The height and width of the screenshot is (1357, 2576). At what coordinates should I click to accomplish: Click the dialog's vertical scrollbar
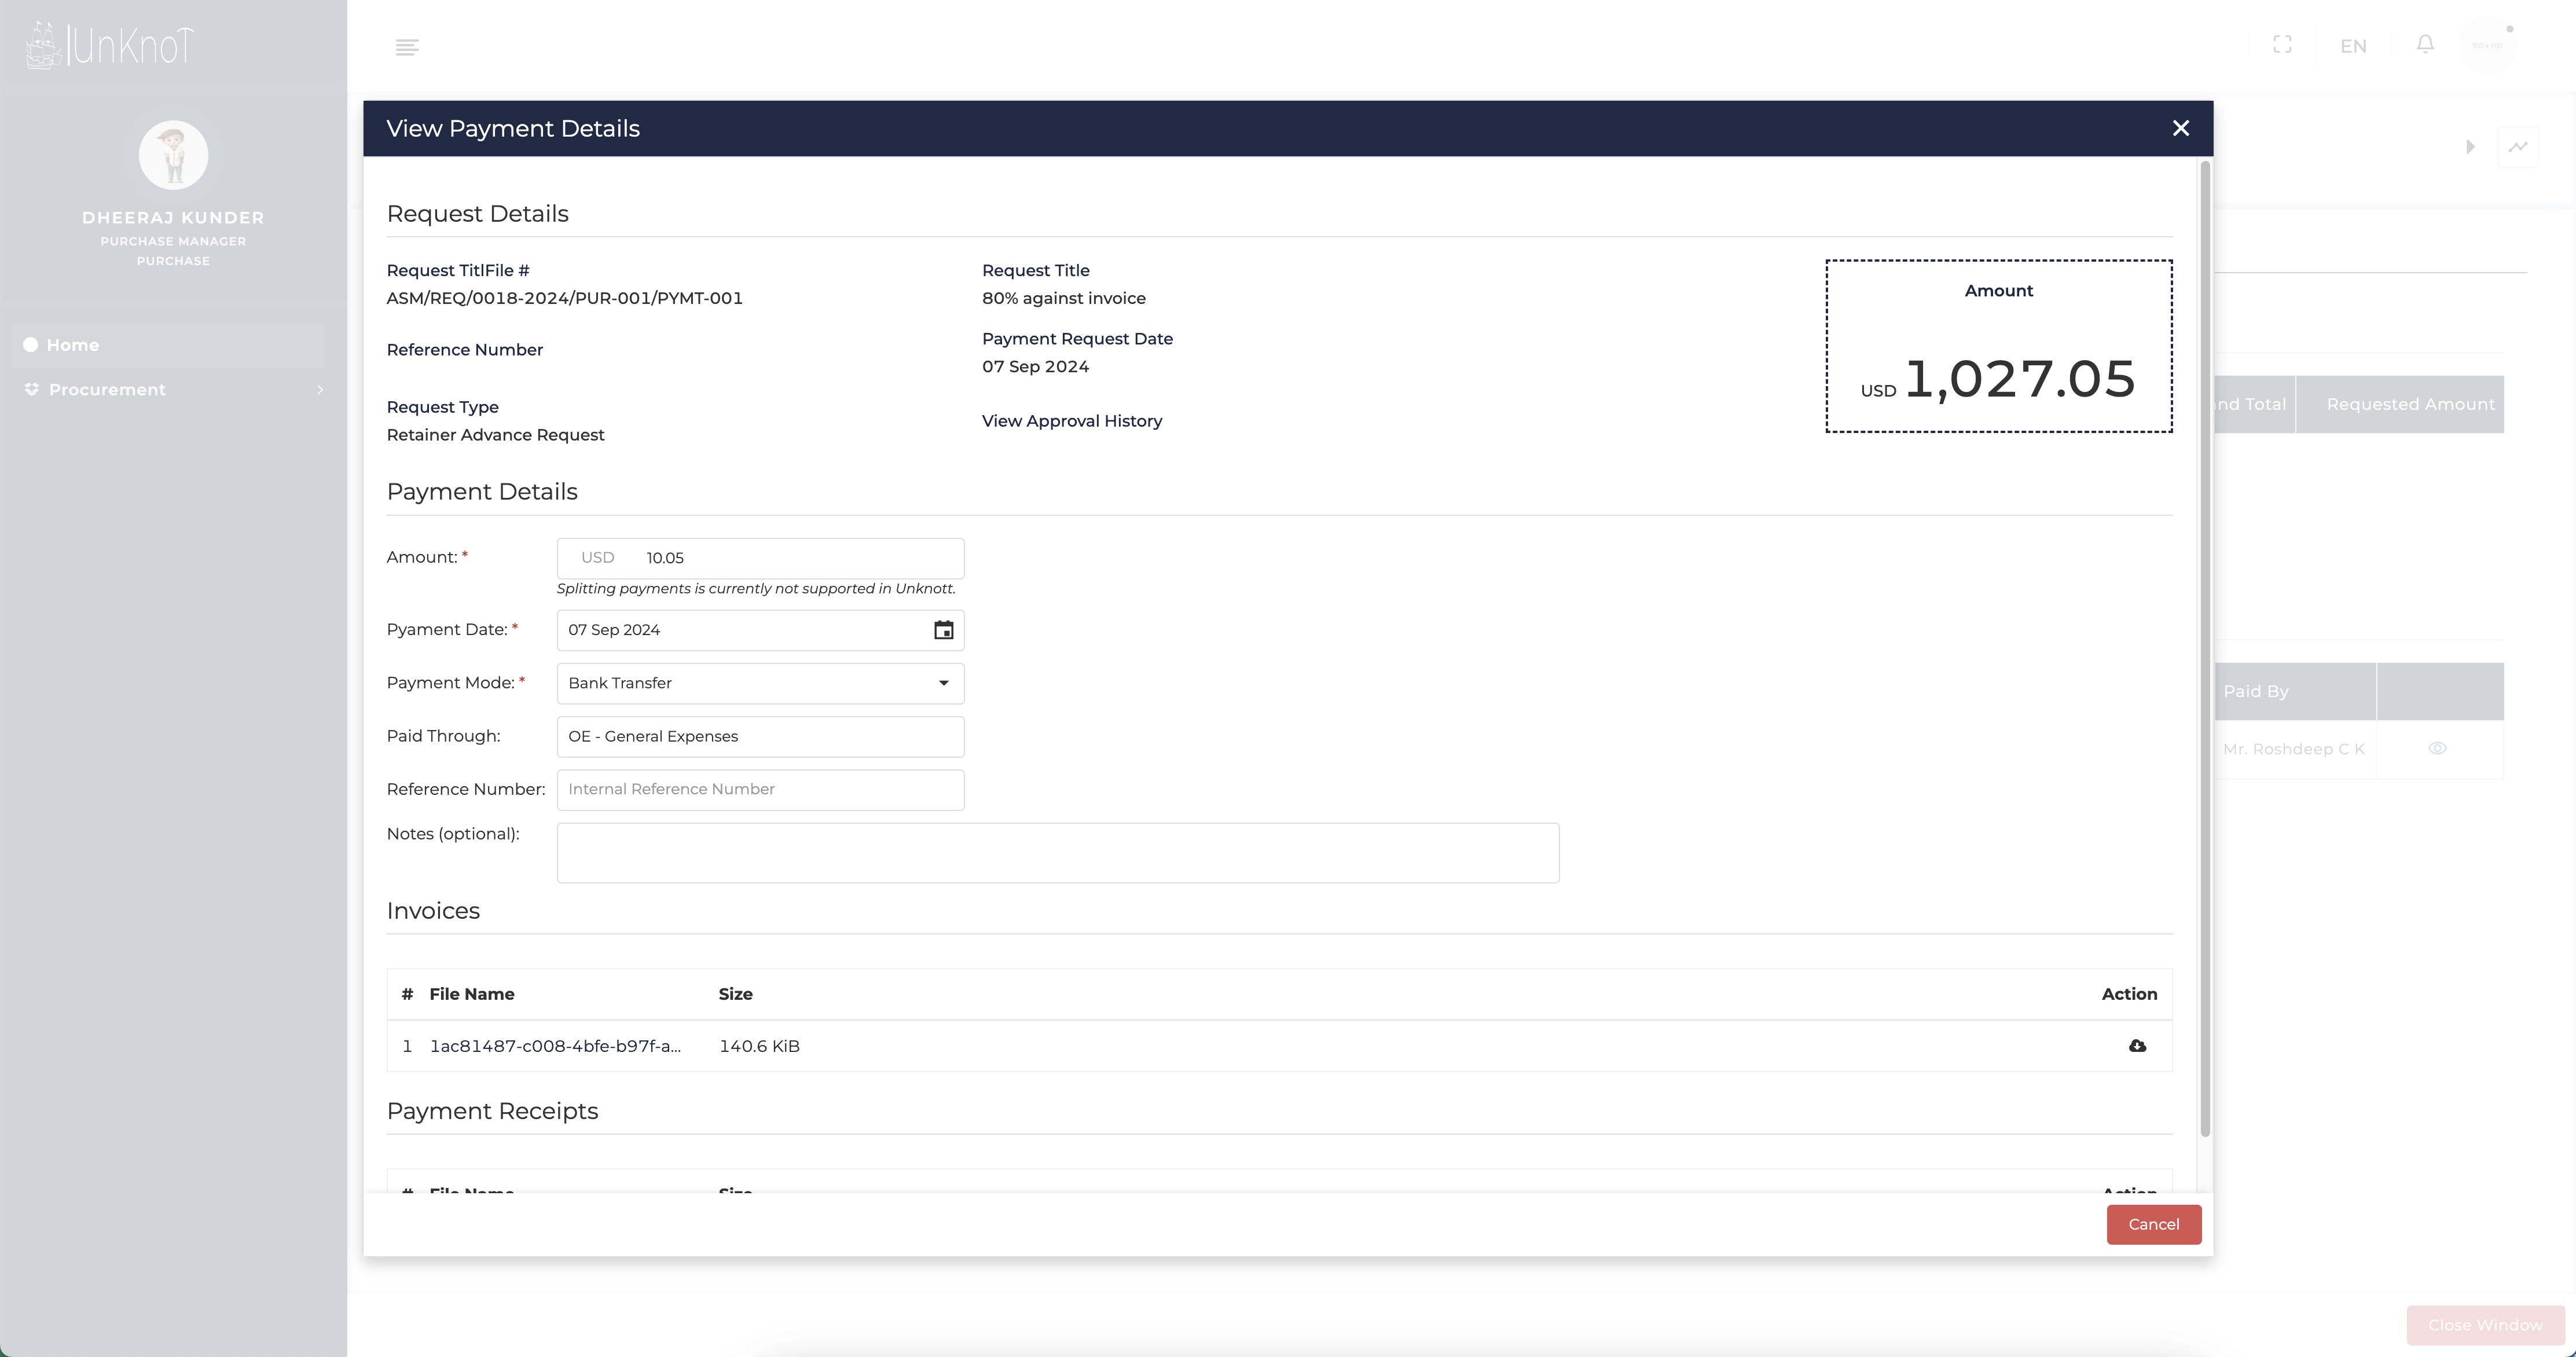(2205, 650)
